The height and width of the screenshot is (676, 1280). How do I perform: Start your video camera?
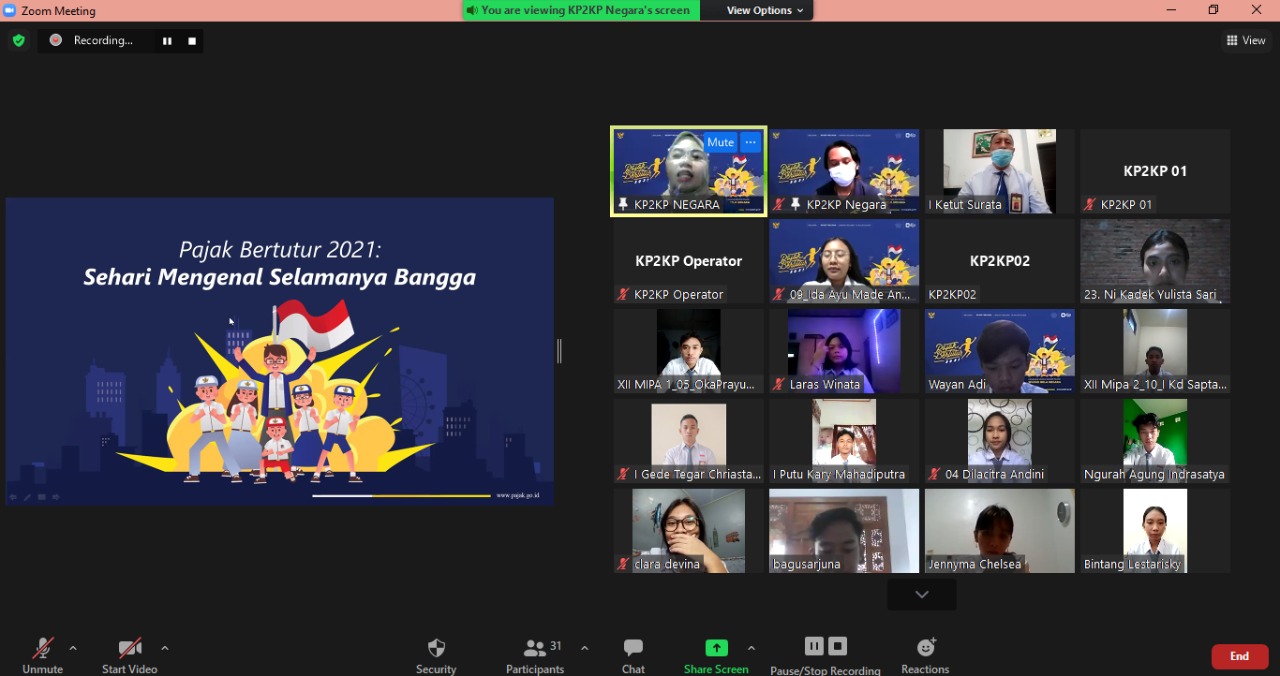click(129, 655)
